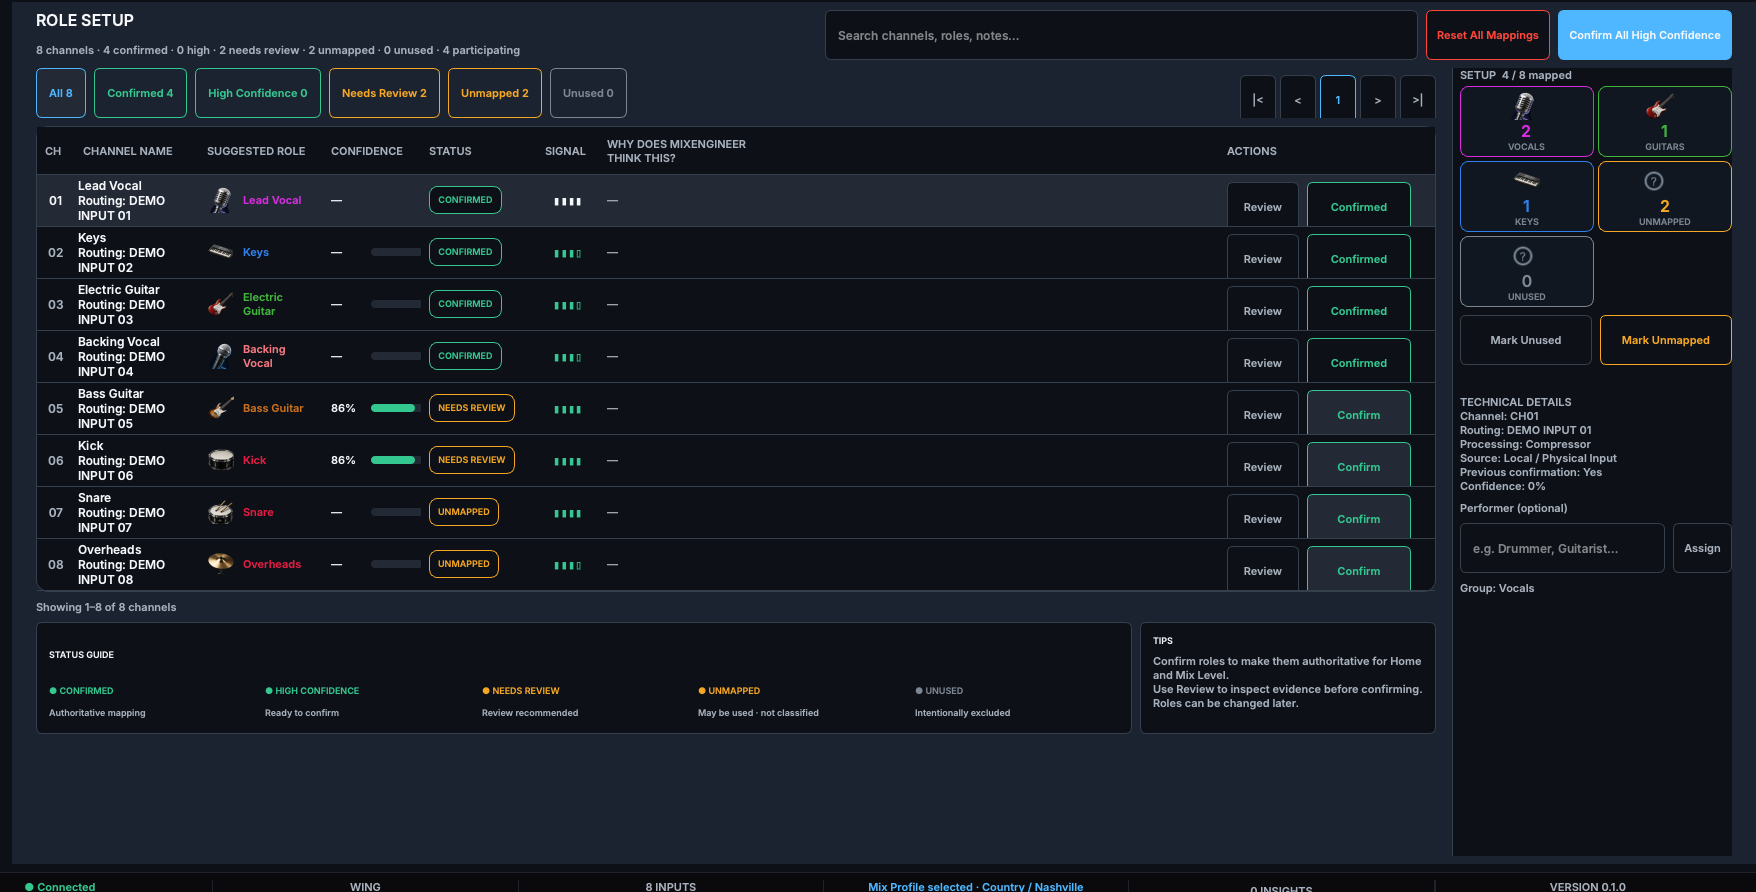The width and height of the screenshot is (1756, 892).
Task: Select the Vocals group card
Action: (x=1526, y=121)
